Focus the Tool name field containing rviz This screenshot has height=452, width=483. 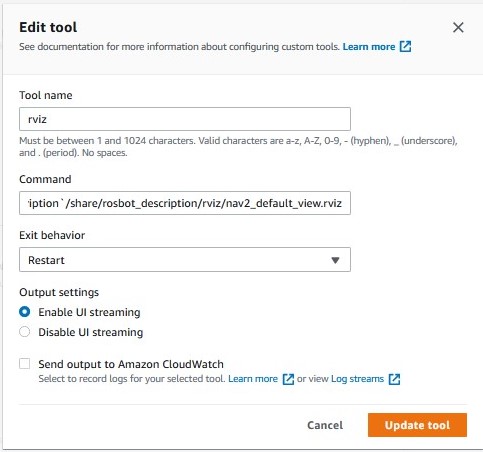185,119
